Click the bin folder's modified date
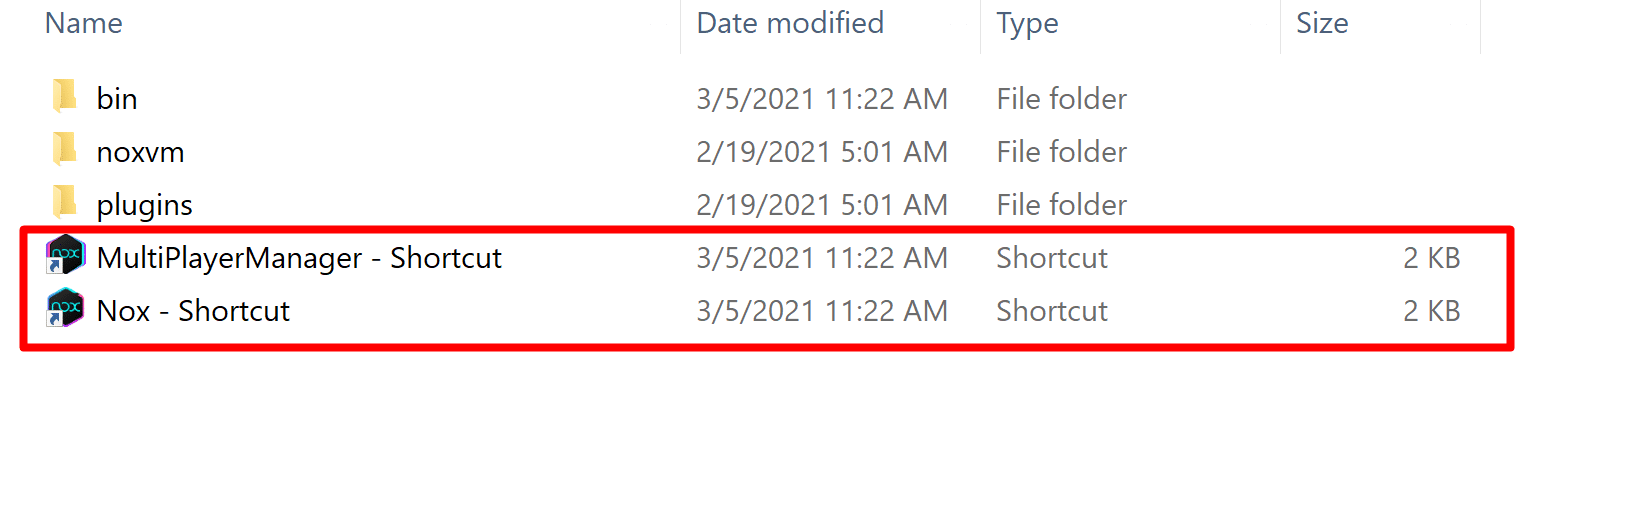The width and height of the screenshot is (1631, 515). [x=822, y=99]
